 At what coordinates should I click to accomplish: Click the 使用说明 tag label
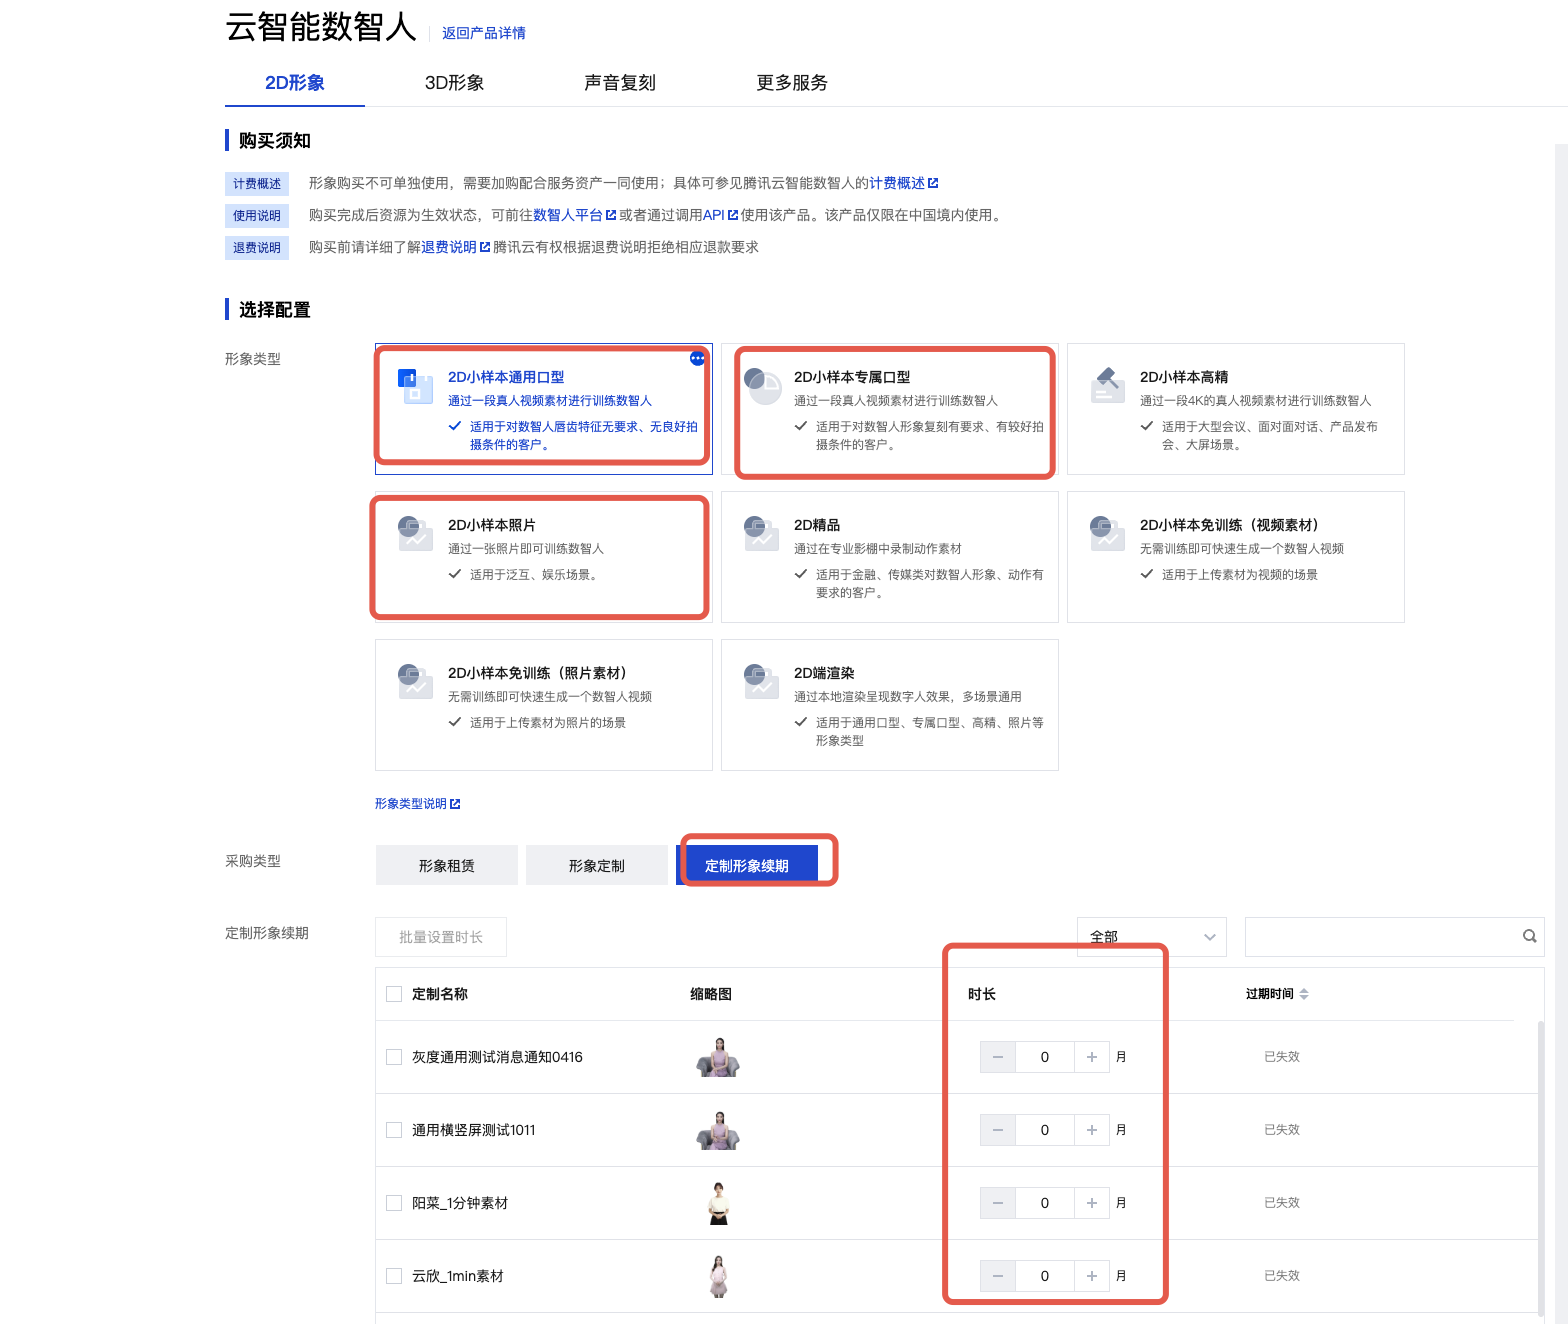pyautogui.click(x=257, y=216)
